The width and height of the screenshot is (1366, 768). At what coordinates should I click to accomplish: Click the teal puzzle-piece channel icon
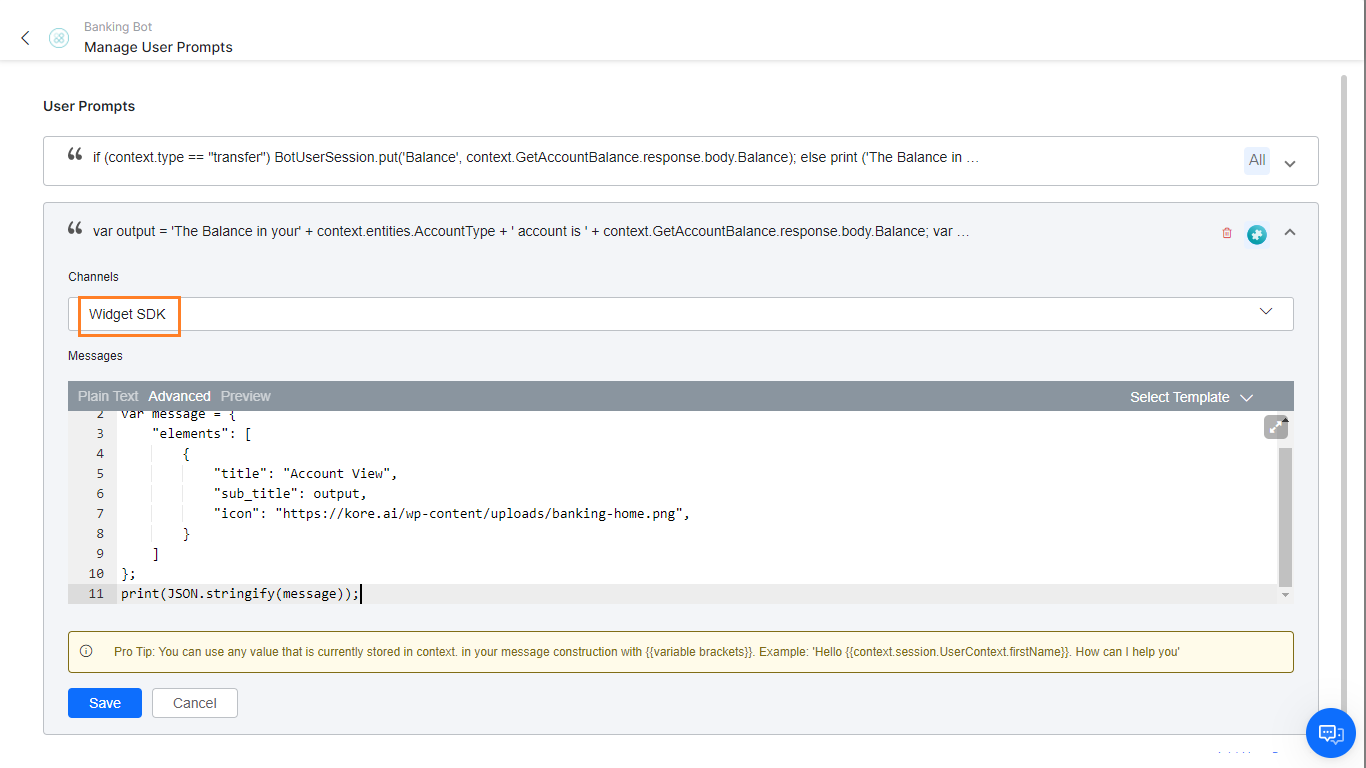tap(1257, 234)
